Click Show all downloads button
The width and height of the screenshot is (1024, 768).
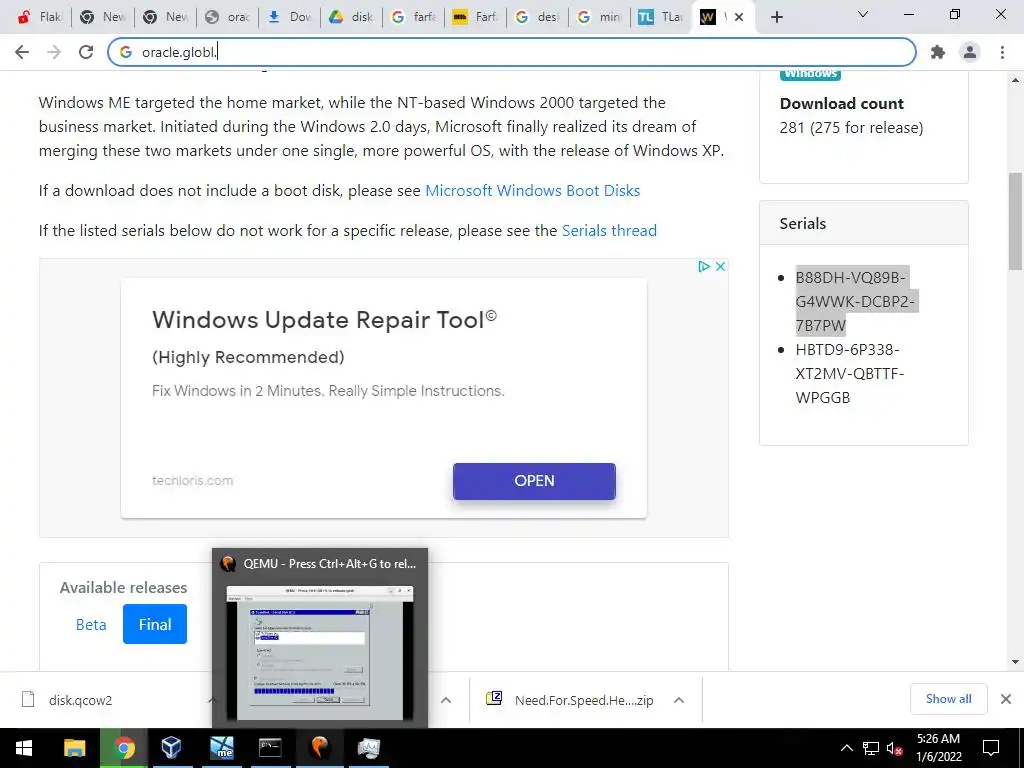(x=948, y=699)
